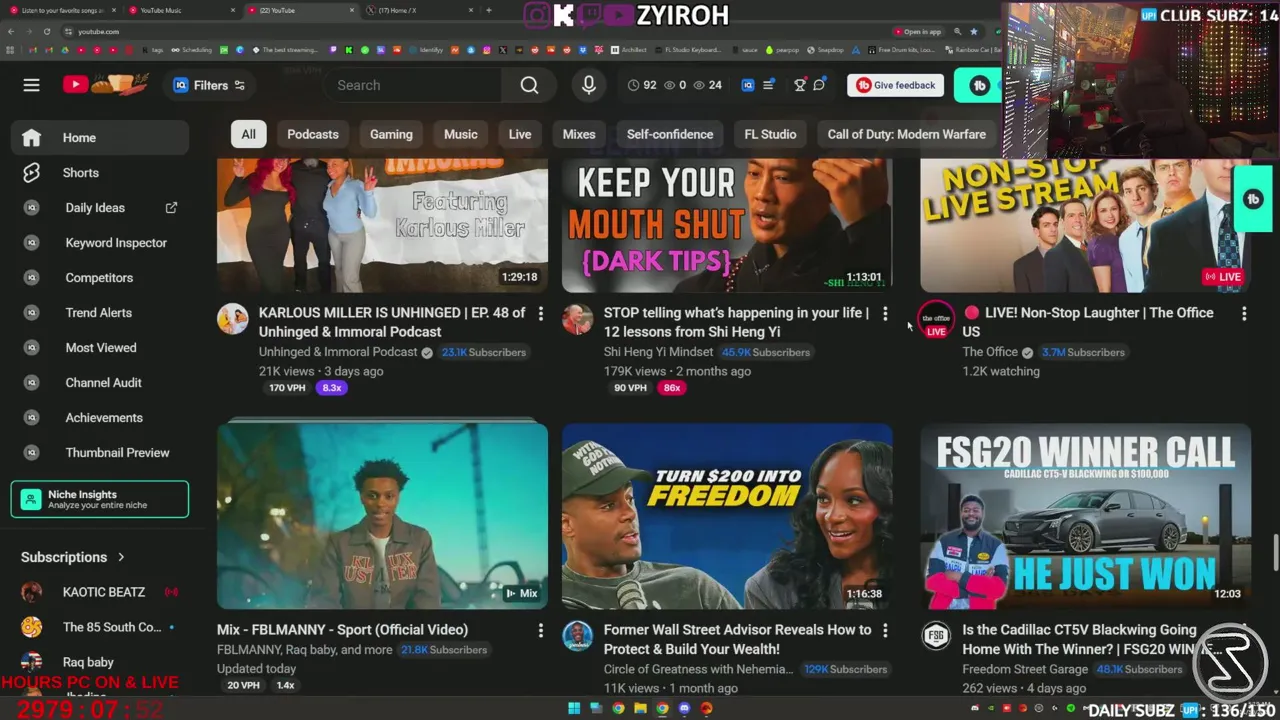
Task: Open the vidIQ list menu icon
Action: click(x=768, y=85)
